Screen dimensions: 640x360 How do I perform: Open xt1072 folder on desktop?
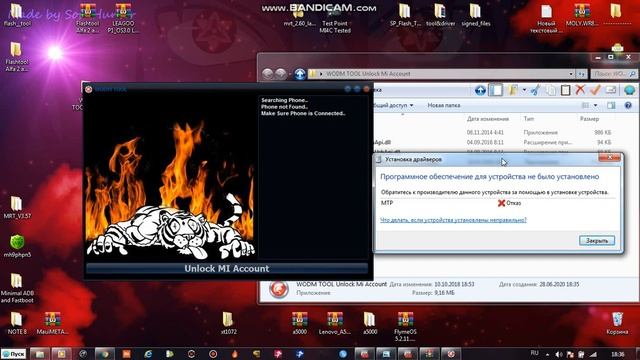click(x=228, y=323)
